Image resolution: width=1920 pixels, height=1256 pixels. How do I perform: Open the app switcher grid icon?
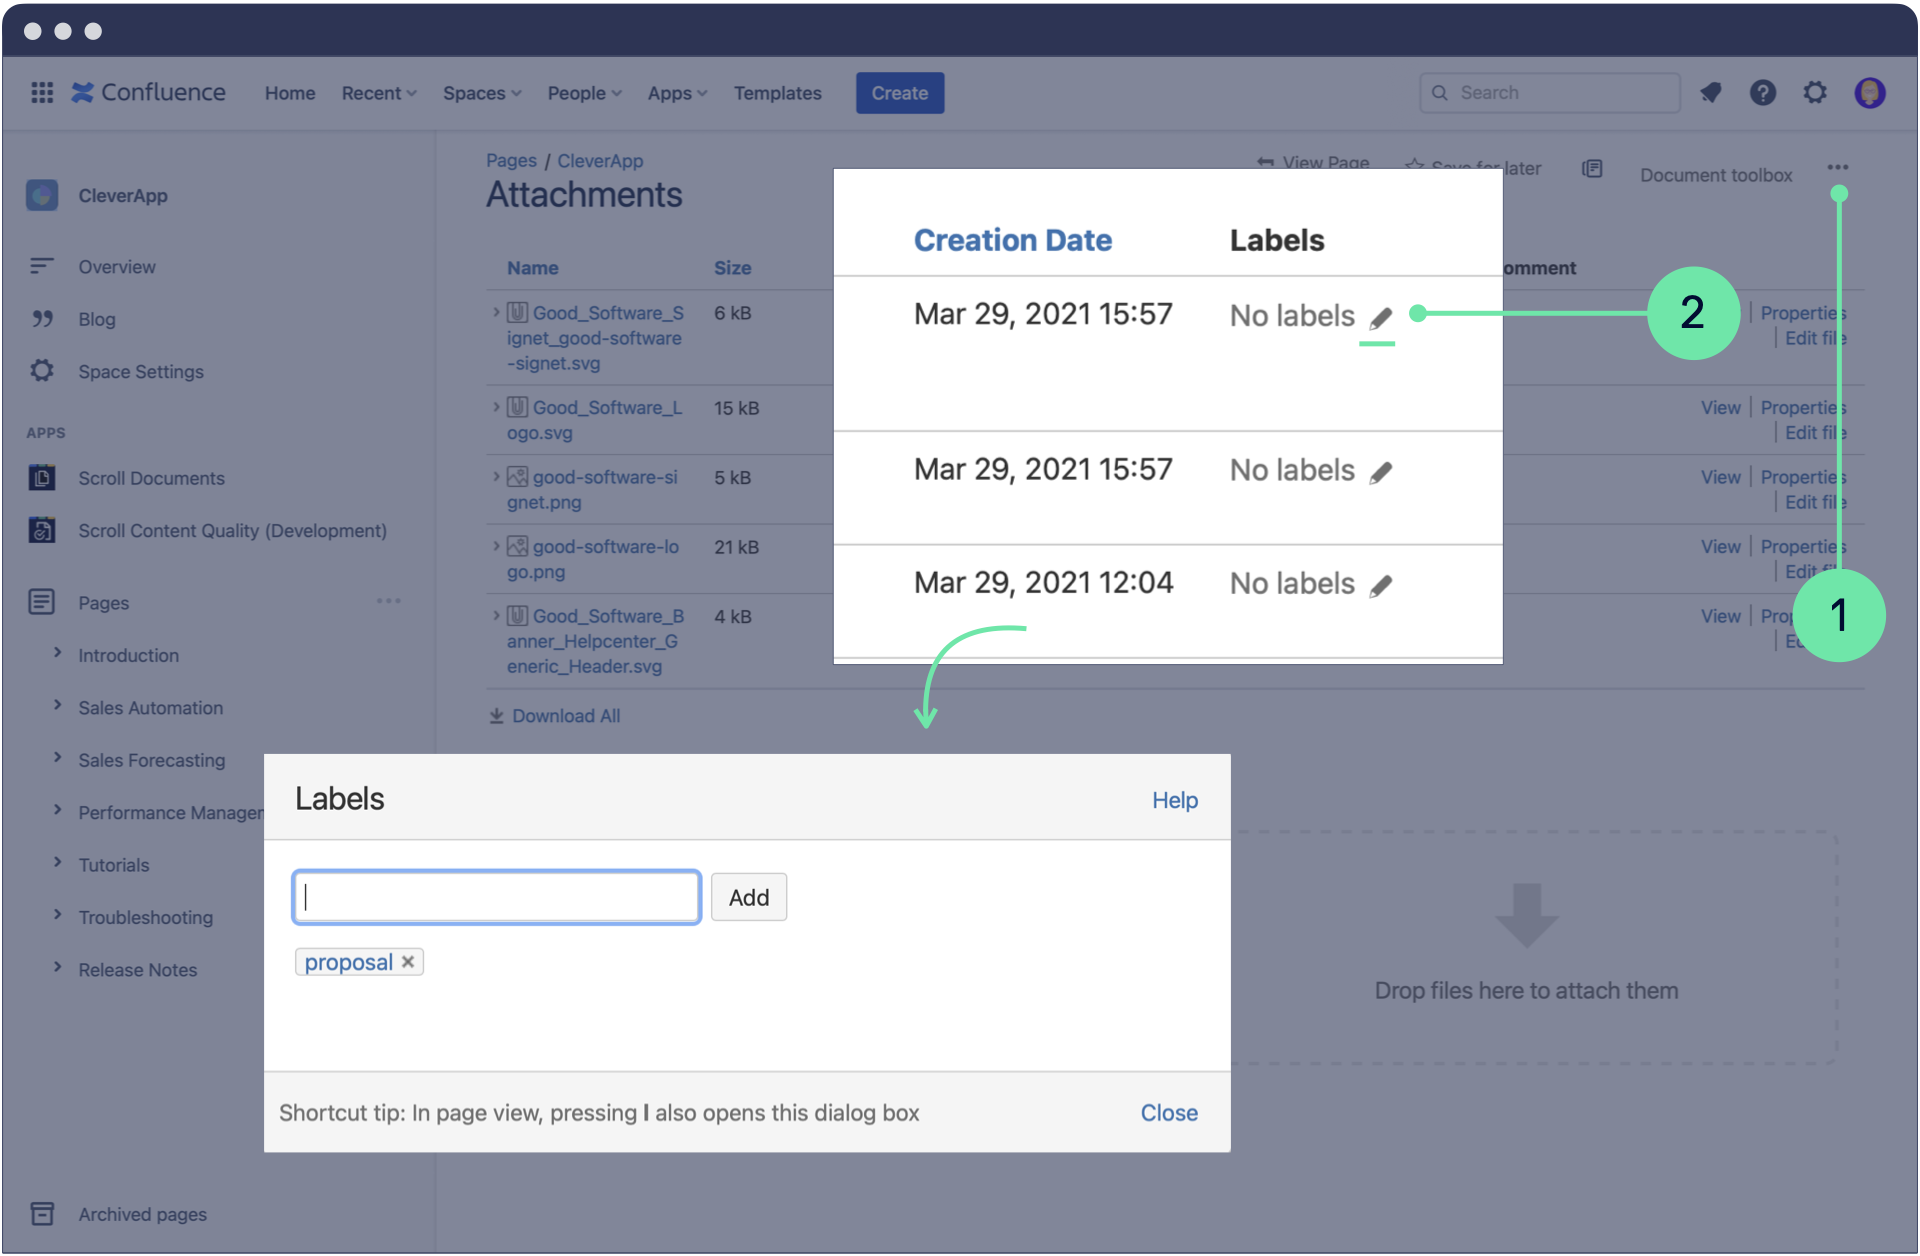[x=42, y=93]
